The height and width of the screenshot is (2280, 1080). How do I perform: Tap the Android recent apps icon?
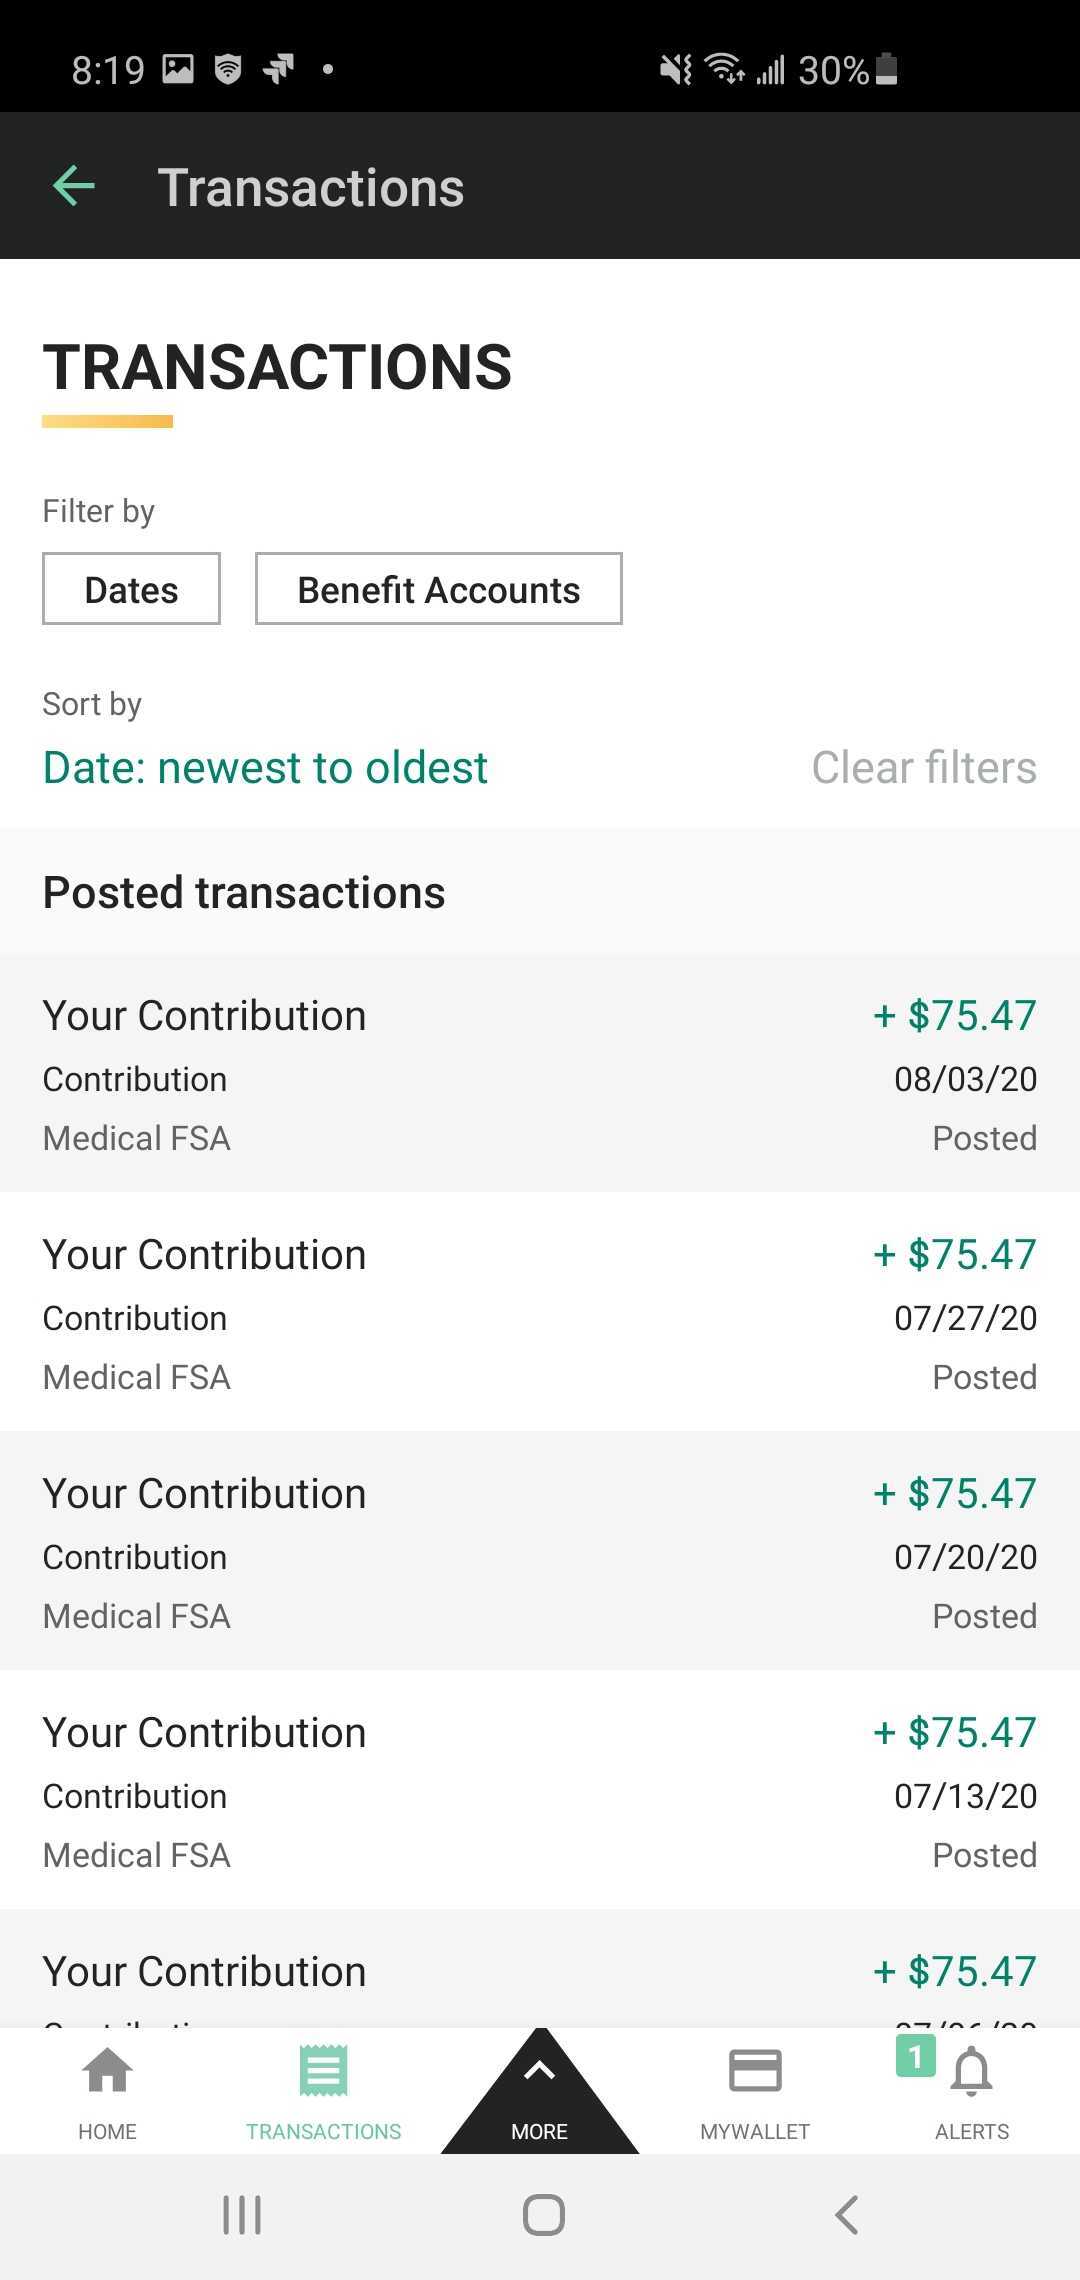coord(242,2214)
